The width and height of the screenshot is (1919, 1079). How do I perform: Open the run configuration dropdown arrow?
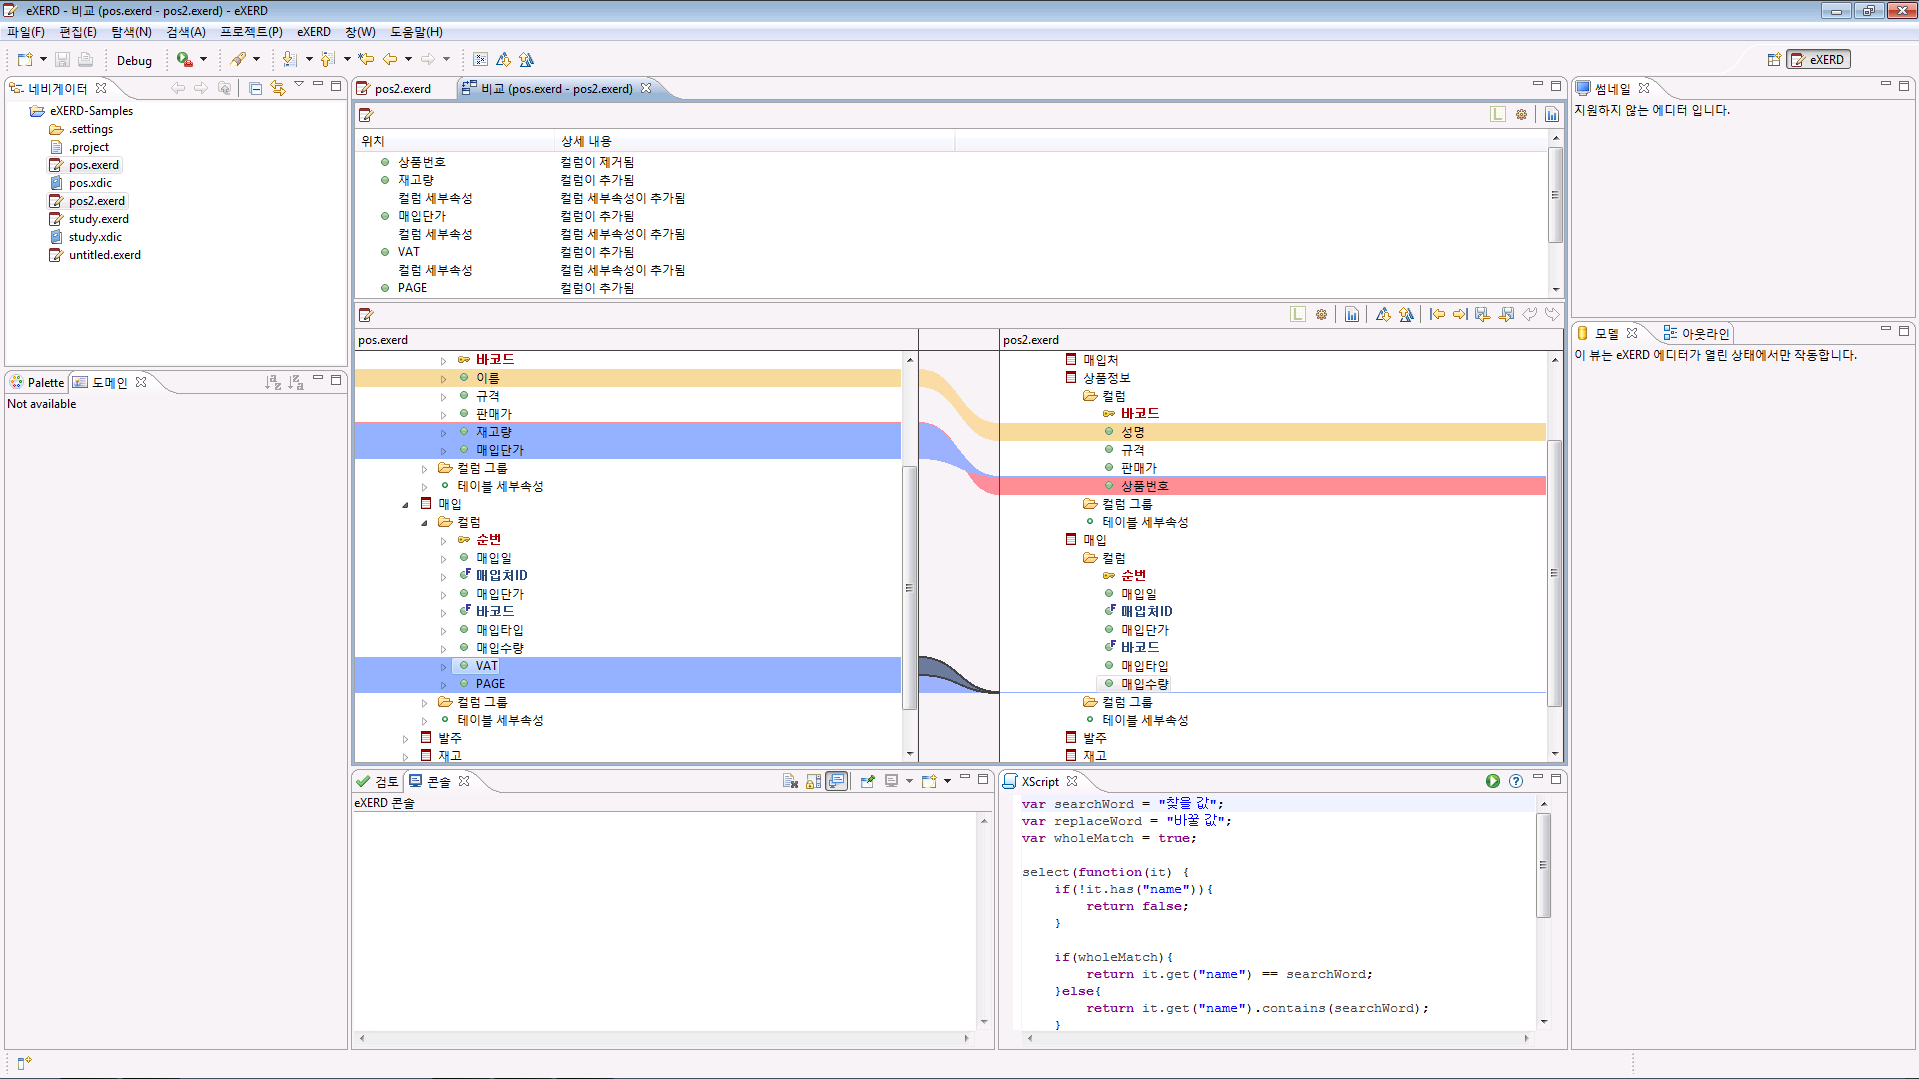tap(204, 60)
